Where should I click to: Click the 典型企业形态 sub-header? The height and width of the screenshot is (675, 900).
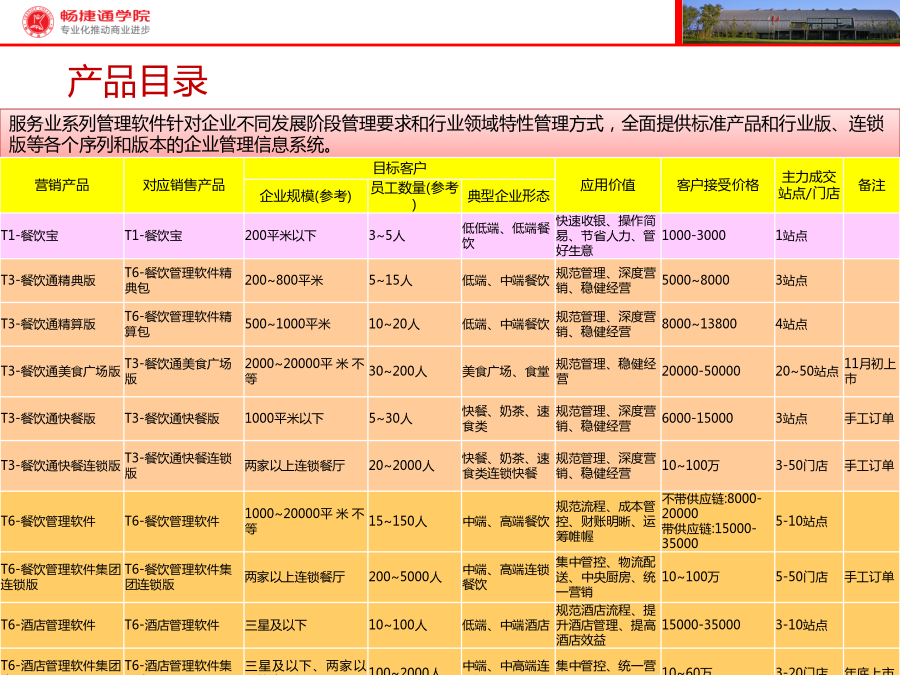pos(508,196)
